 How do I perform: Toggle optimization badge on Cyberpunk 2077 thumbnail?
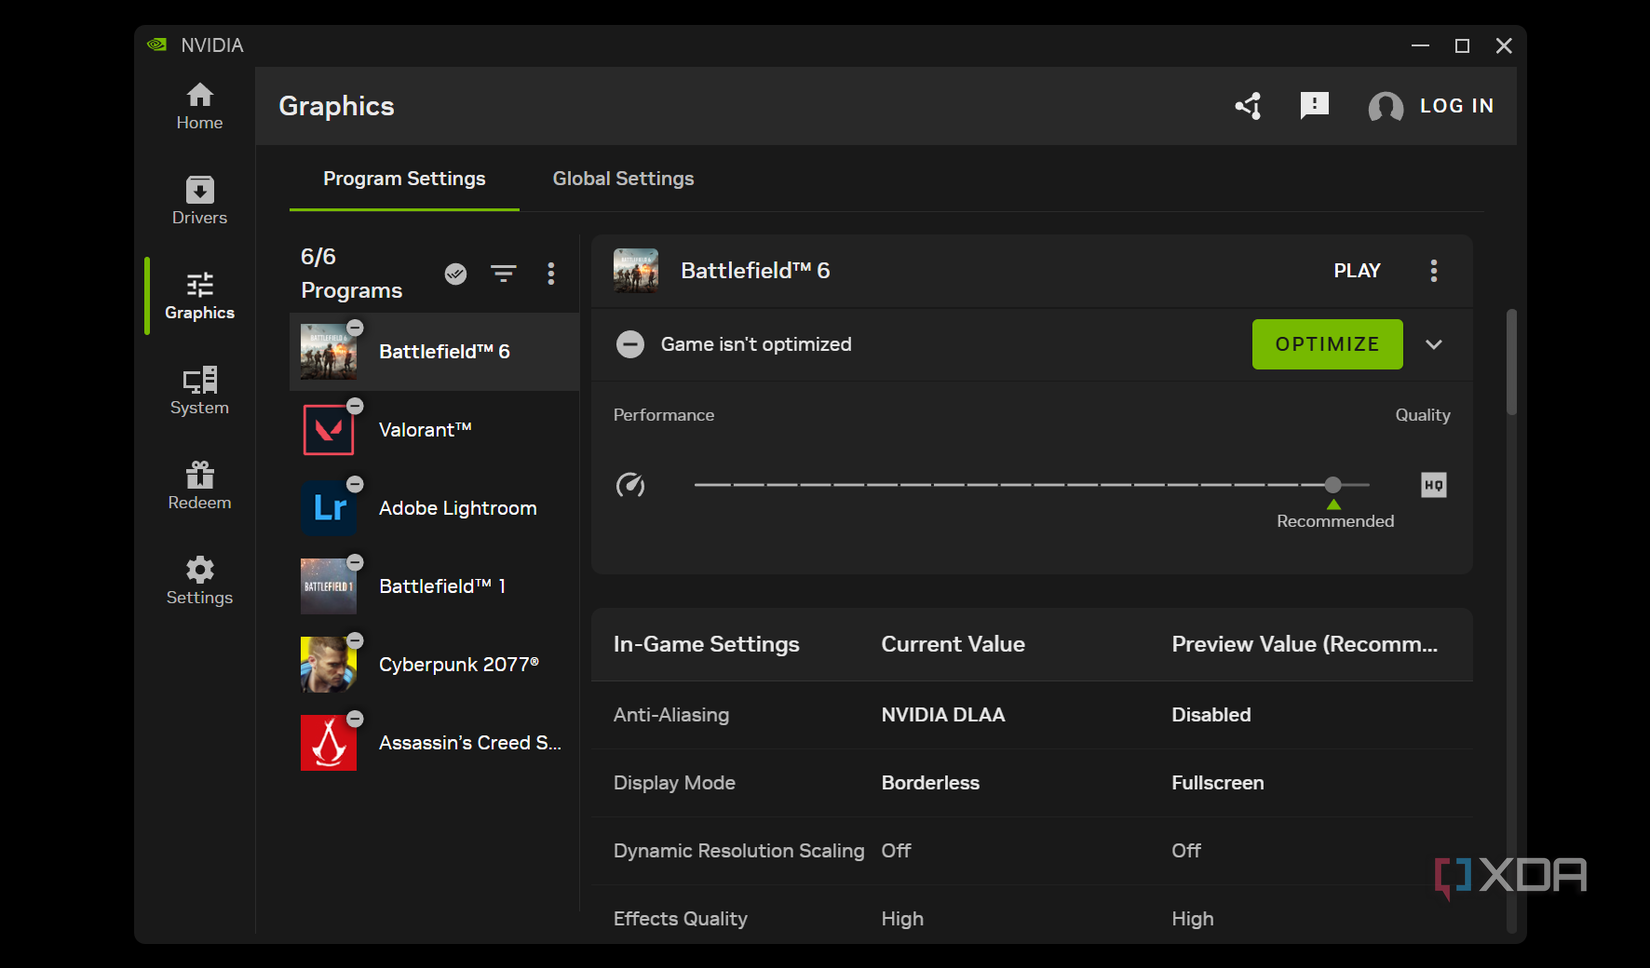tap(355, 640)
